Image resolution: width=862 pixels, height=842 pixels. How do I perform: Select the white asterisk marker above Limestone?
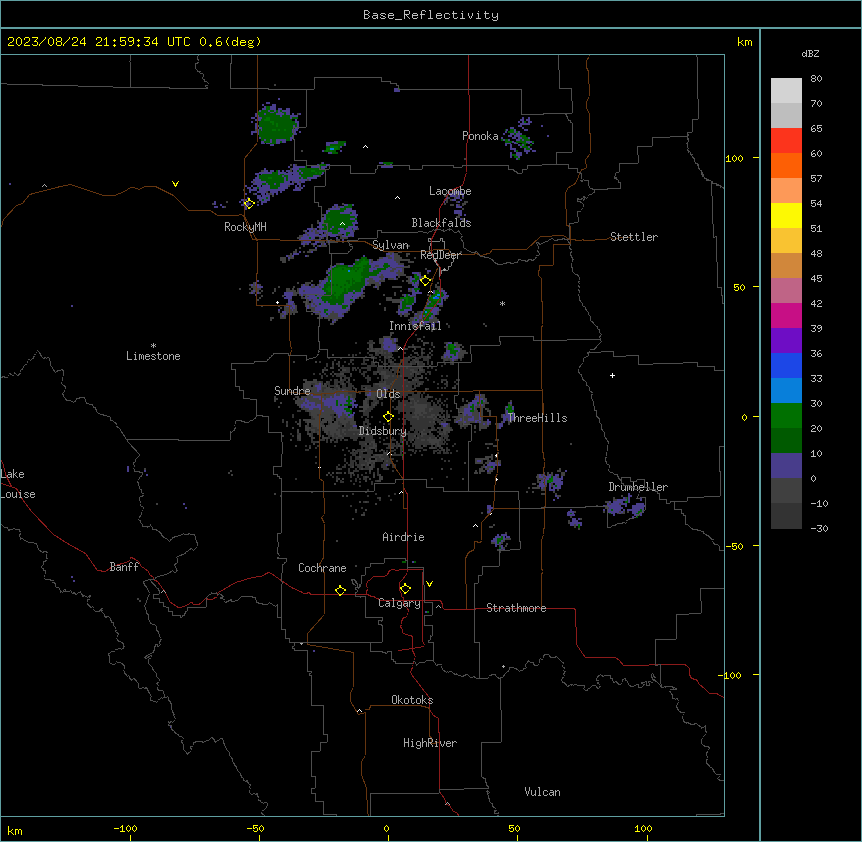click(153, 346)
